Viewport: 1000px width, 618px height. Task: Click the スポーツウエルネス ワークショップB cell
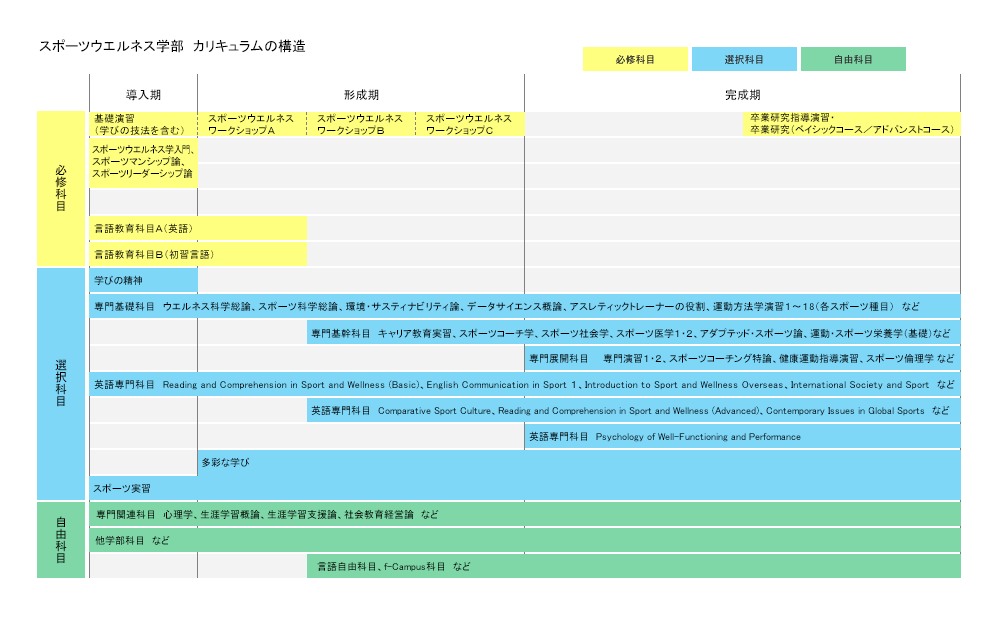pyautogui.click(x=362, y=124)
